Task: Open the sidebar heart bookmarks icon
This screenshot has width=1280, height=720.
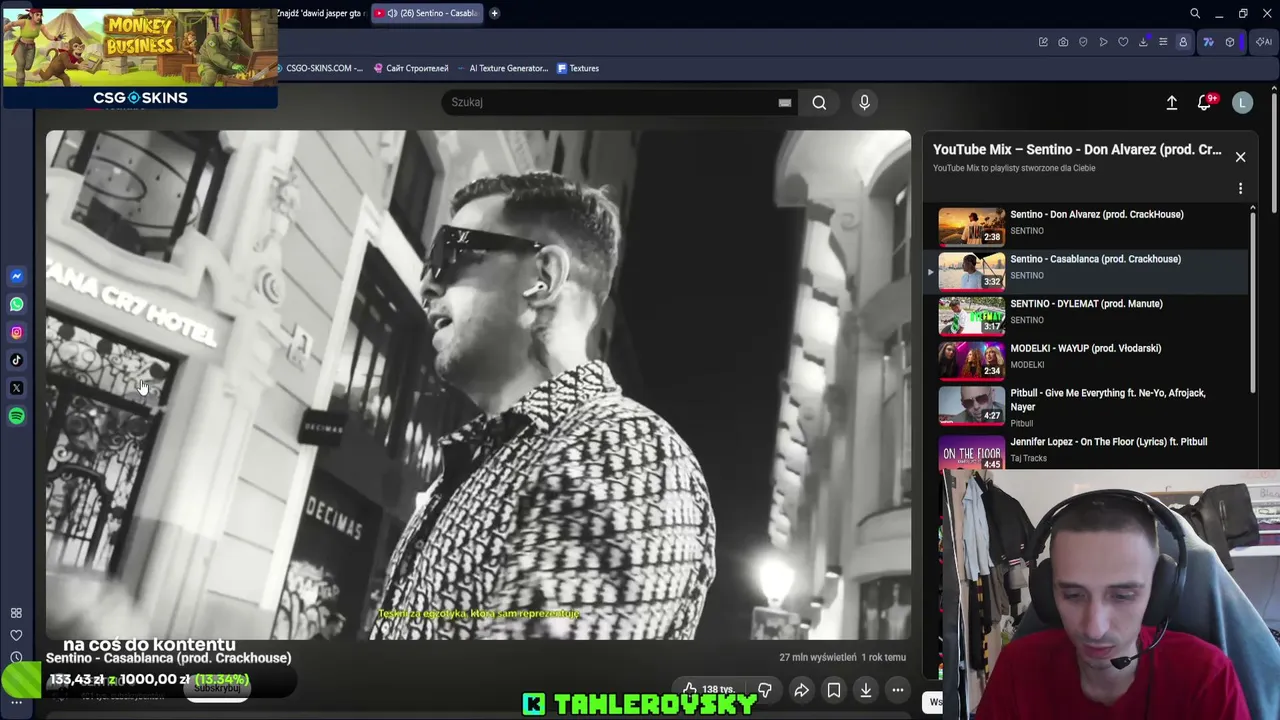Action: pos(16,635)
